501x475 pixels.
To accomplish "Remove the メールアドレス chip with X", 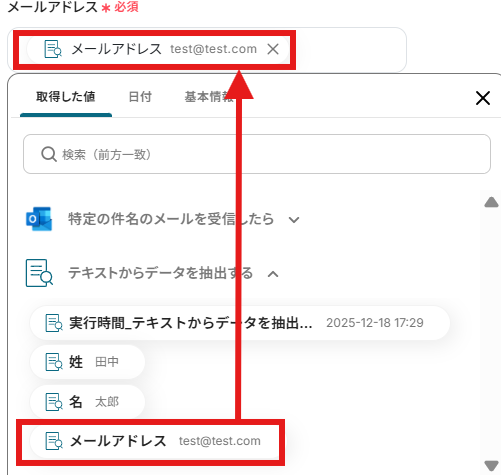I will click(x=273, y=49).
